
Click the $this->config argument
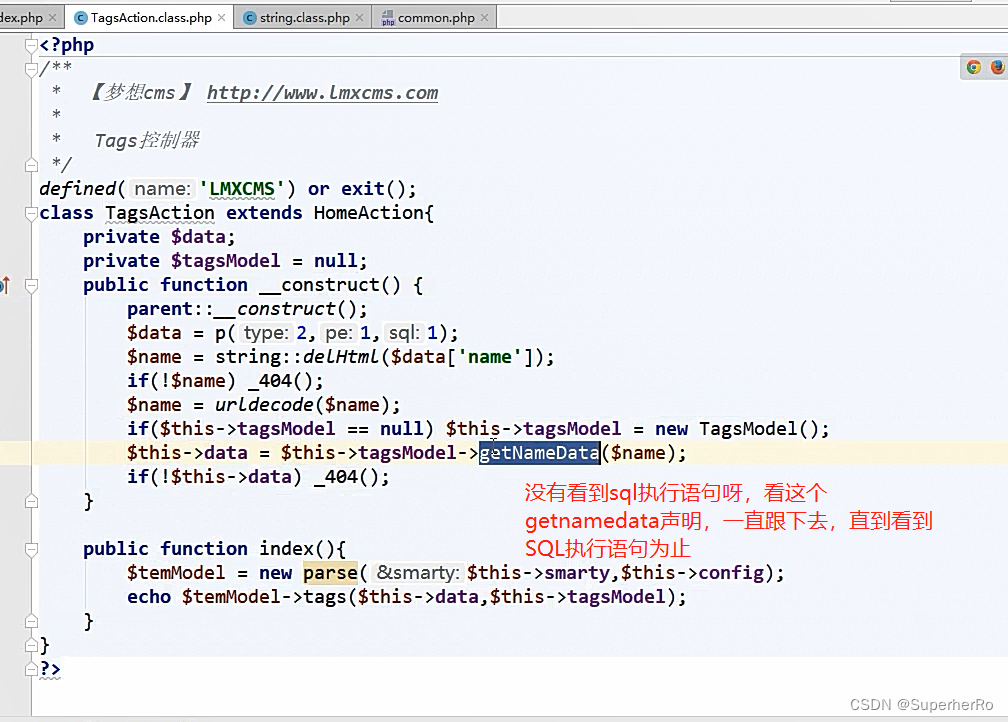[x=692, y=573]
